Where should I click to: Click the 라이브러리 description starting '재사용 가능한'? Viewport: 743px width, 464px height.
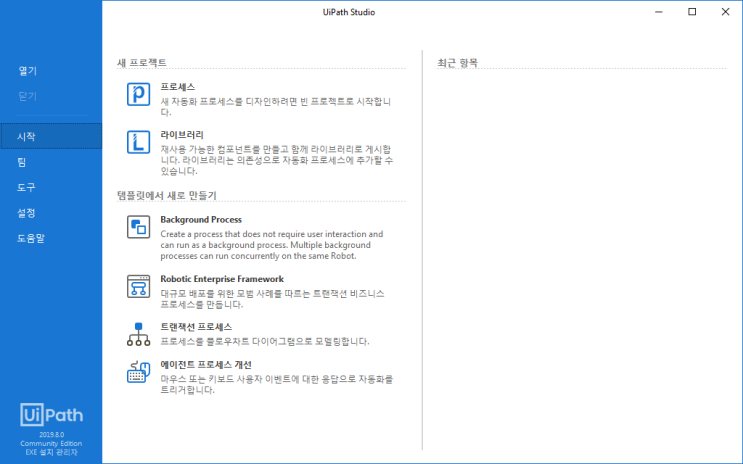(x=277, y=160)
